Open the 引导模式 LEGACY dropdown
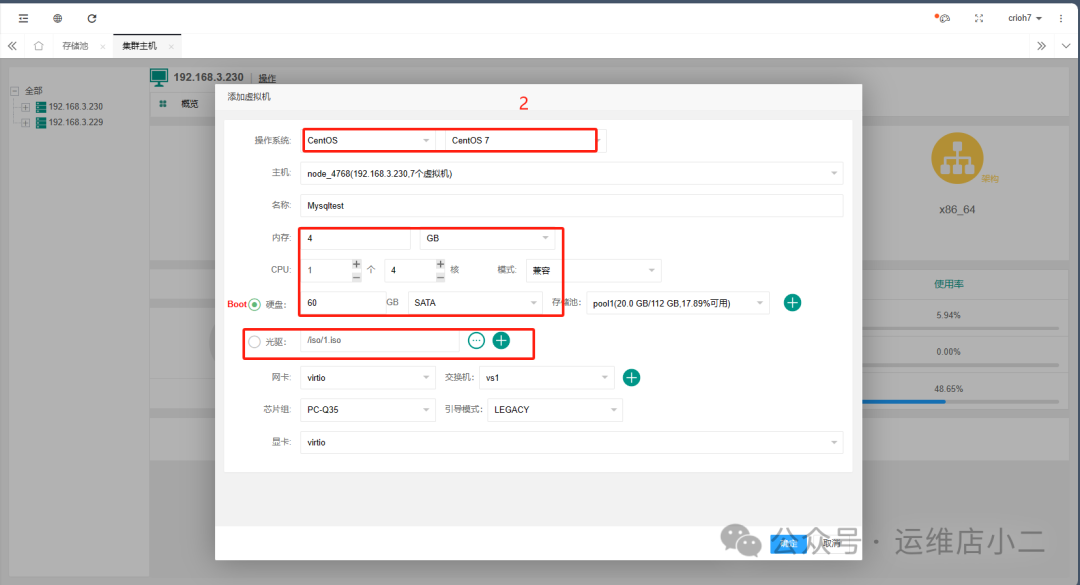The image size is (1080, 585). pos(554,410)
